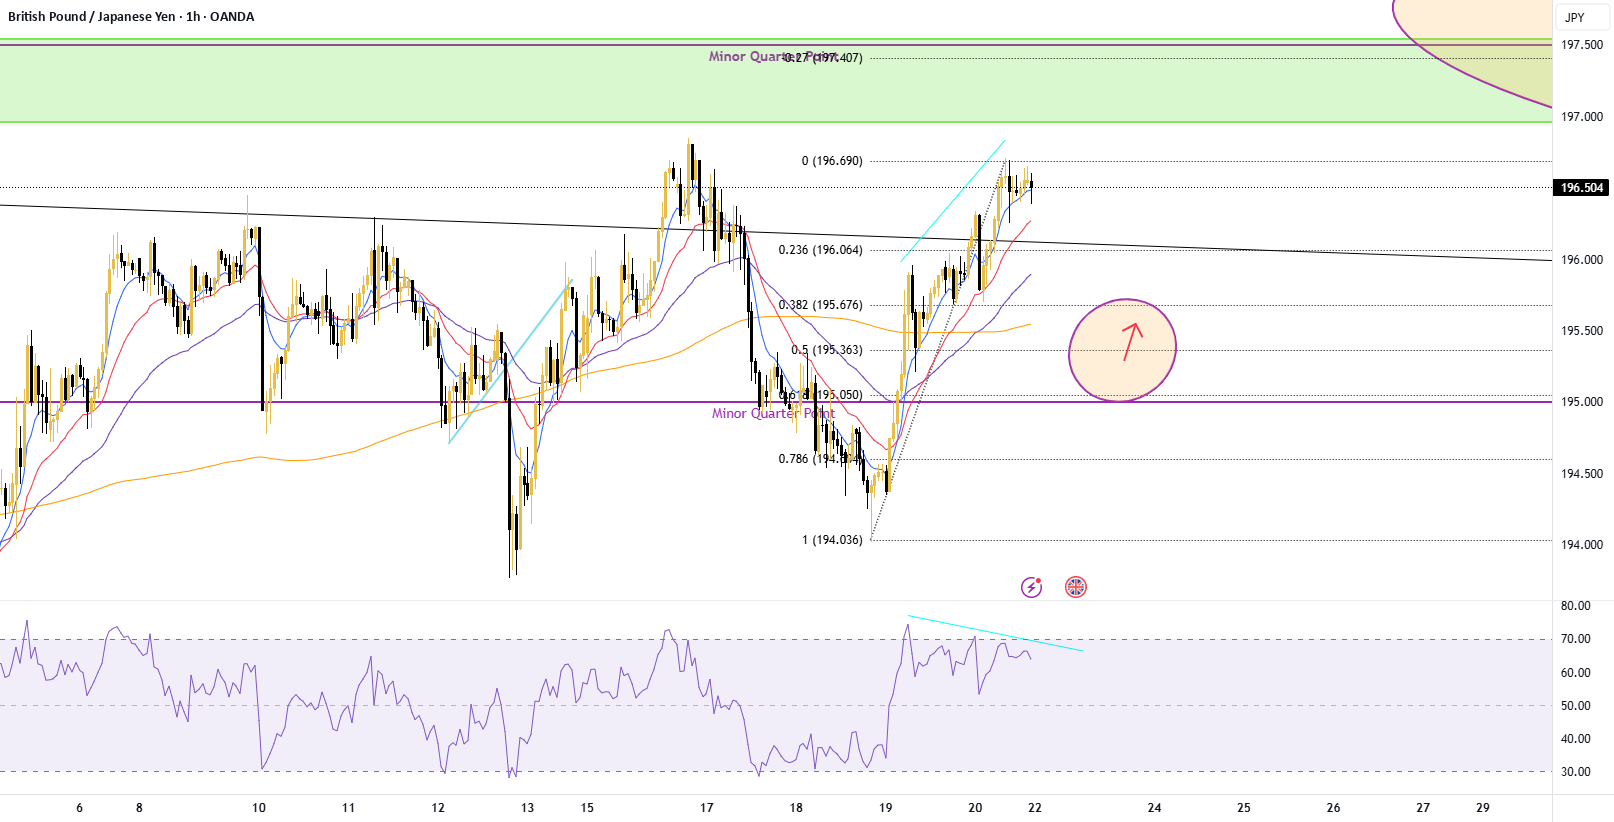Select the 0 (196.690) Fibonacci level label
This screenshot has width=1614, height=822.
[832, 161]
